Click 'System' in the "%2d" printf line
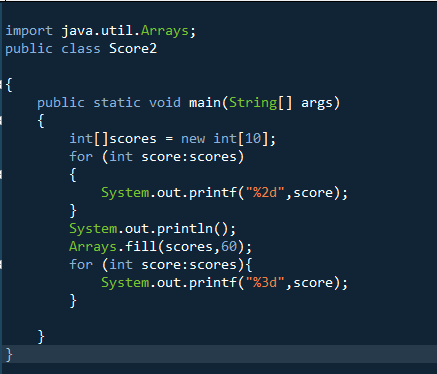437x374 pixels. click(125, 193)
